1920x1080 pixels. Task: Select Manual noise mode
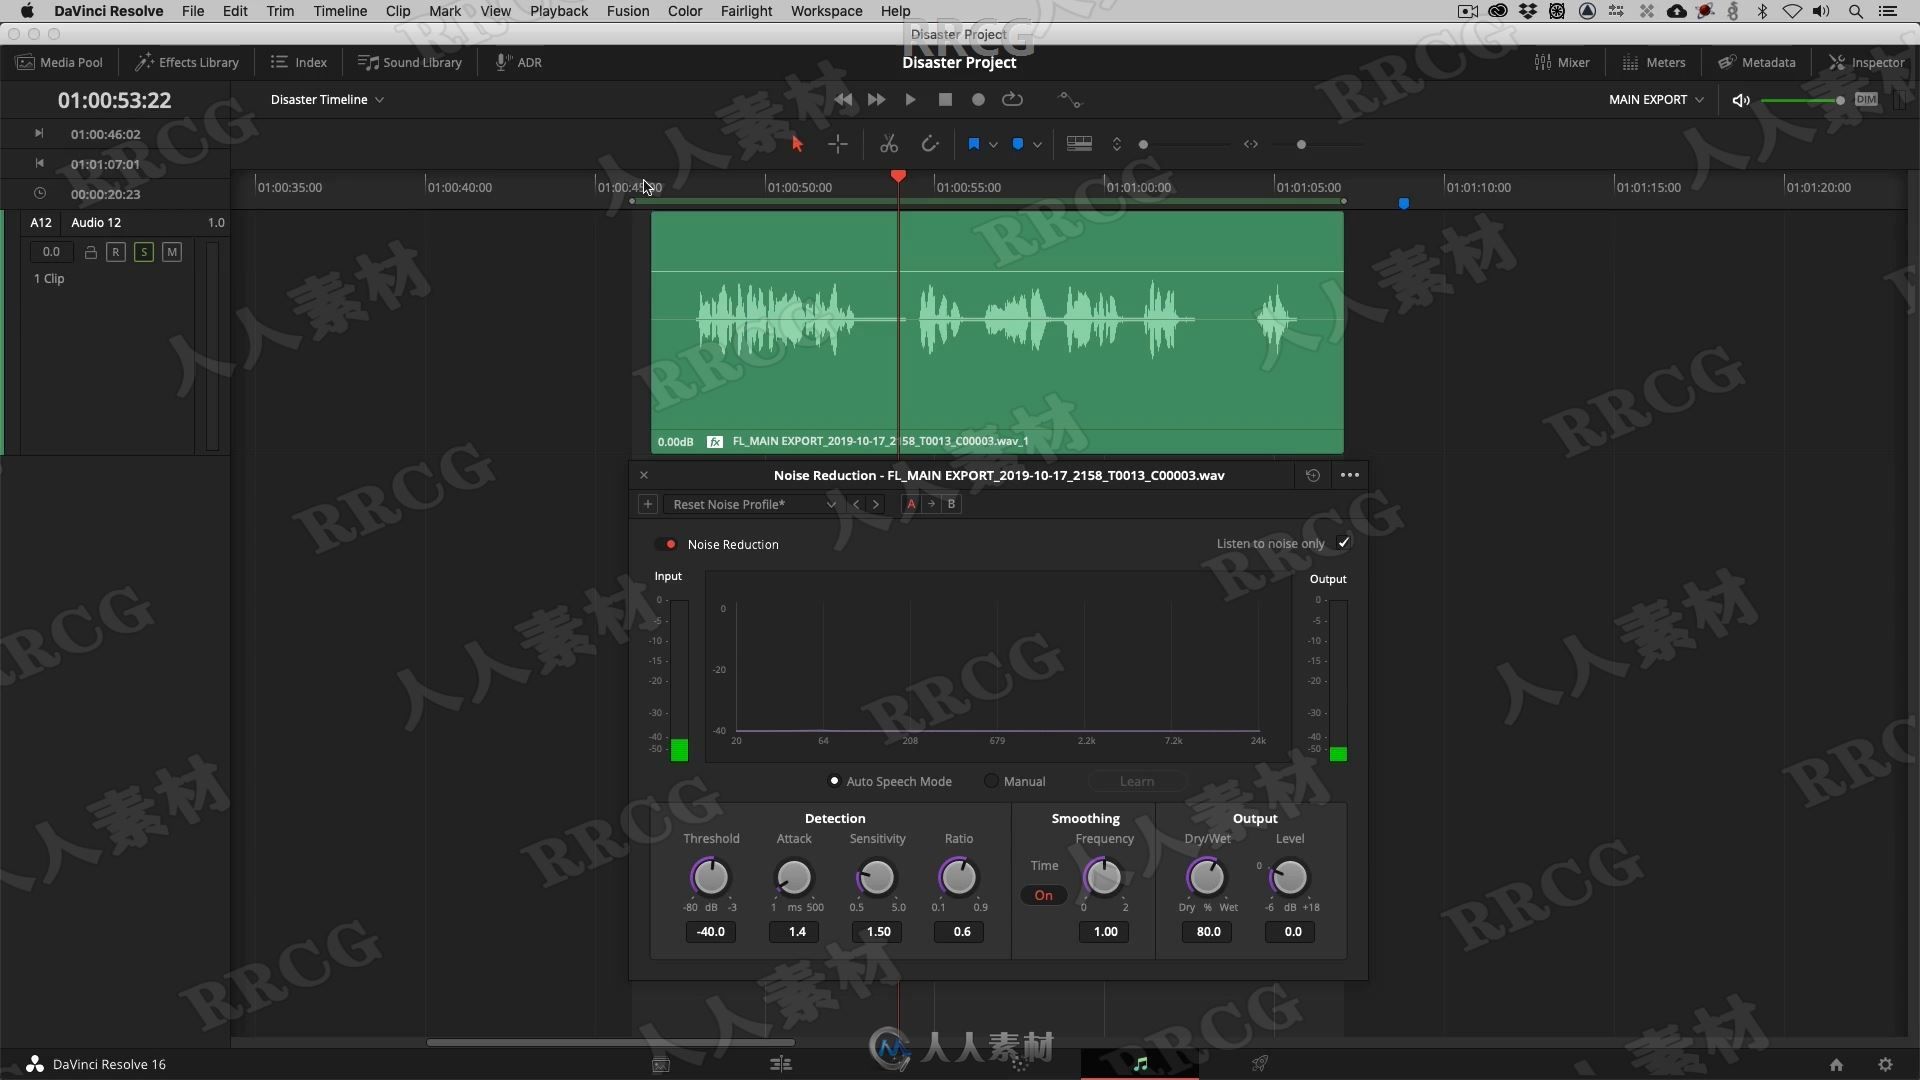pyautogui.click(x=991, y=781)
